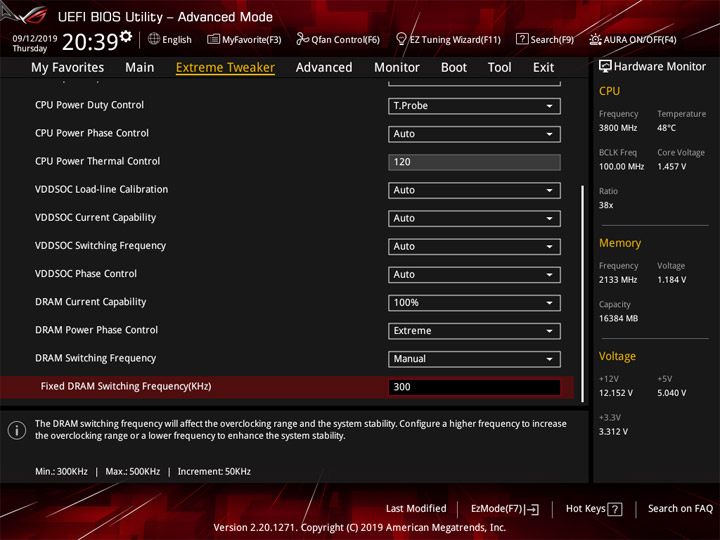The height and width of the screenshot is (540, 720).
Task: Click Search on FAQ link
Action: coord(680,509)
